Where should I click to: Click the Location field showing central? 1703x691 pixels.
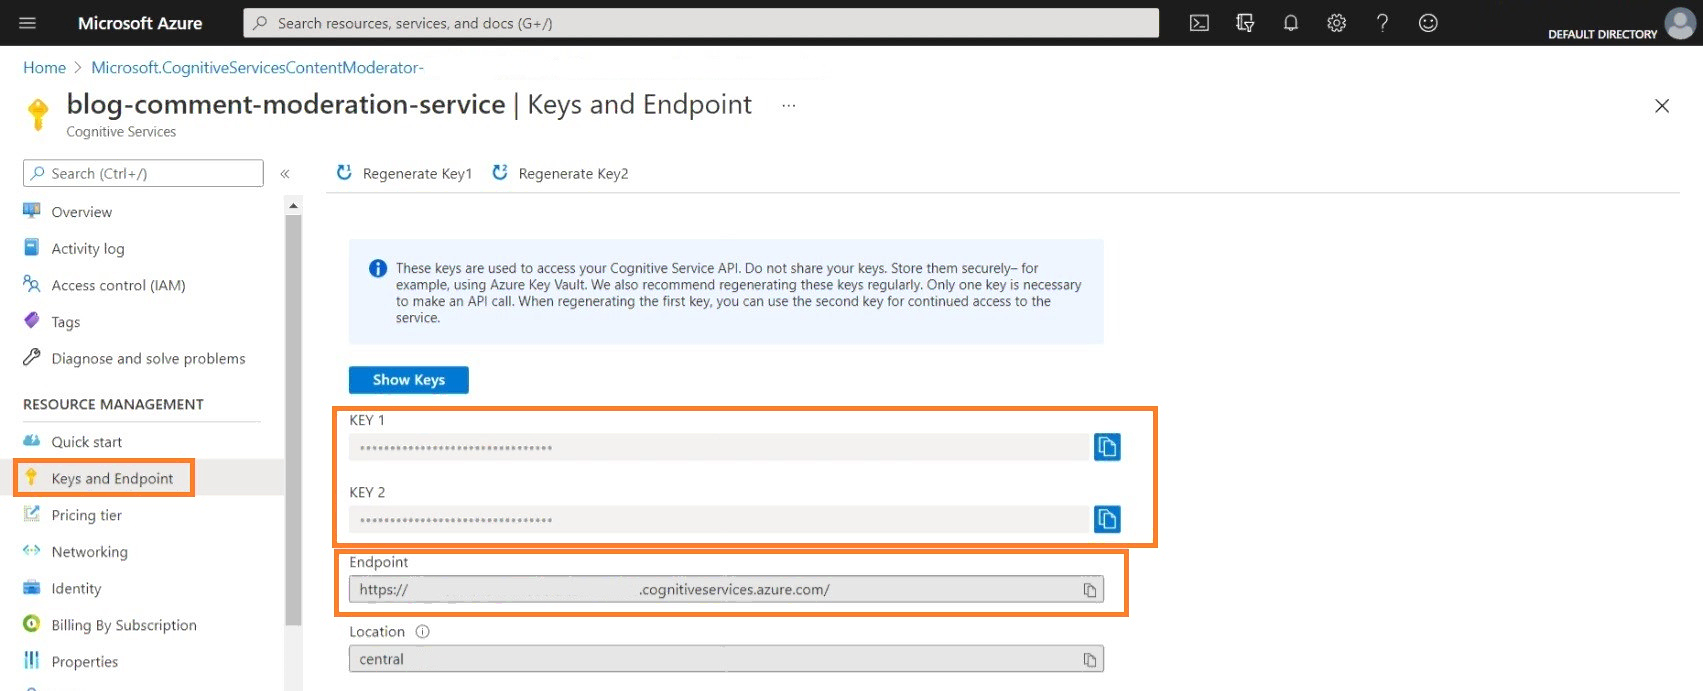coord(726,660)
